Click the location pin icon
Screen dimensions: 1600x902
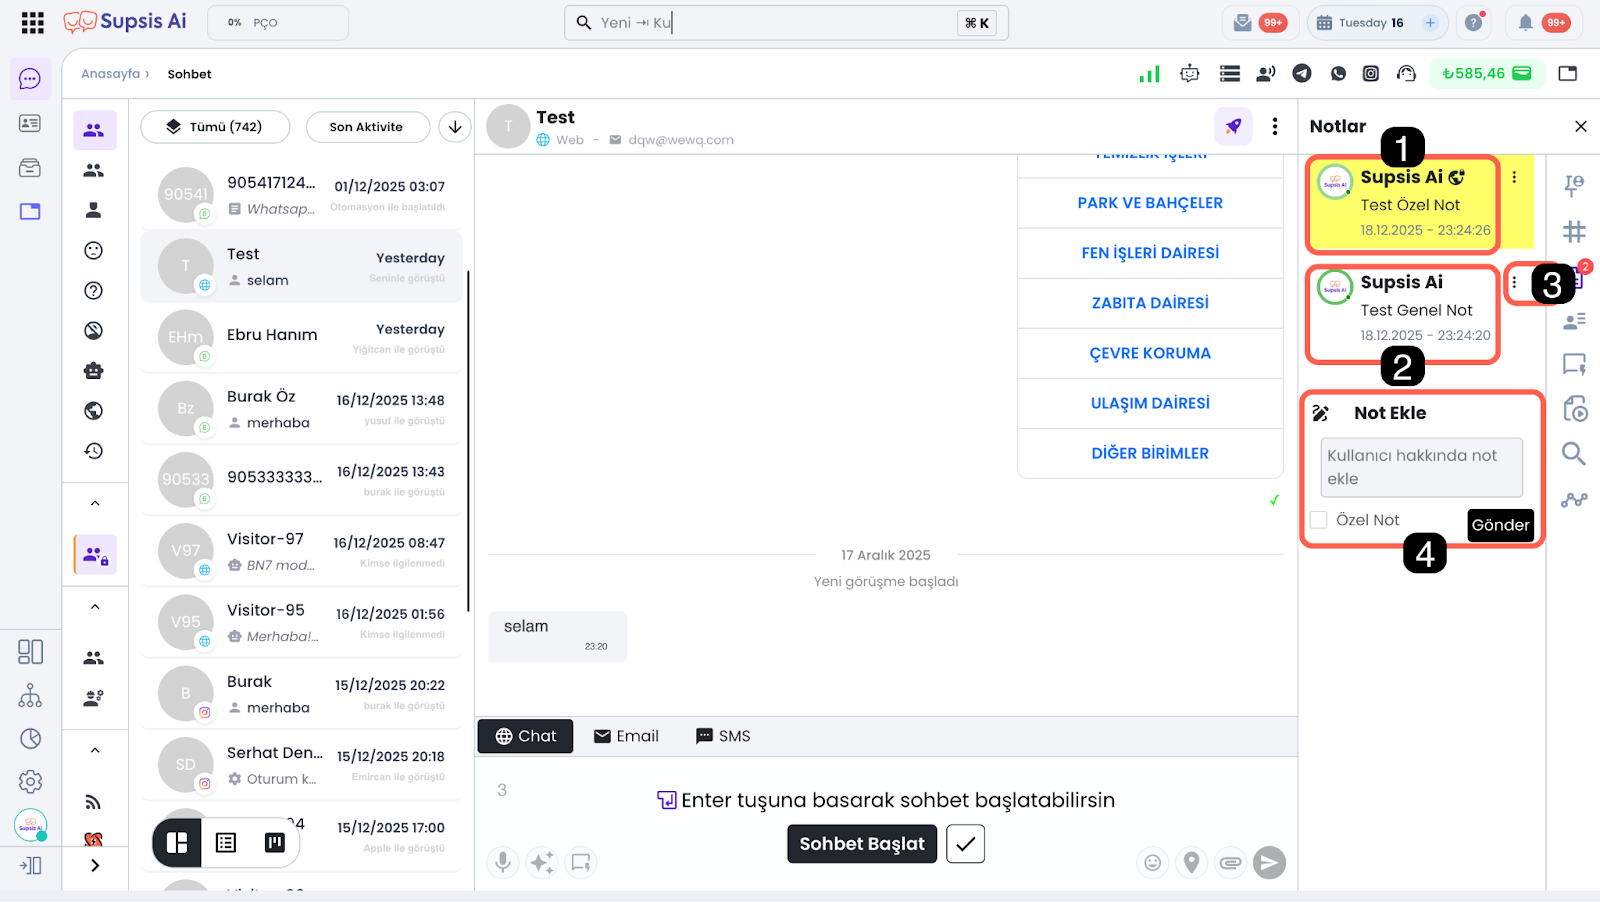pyautogui.click(x=1191, y=862)
